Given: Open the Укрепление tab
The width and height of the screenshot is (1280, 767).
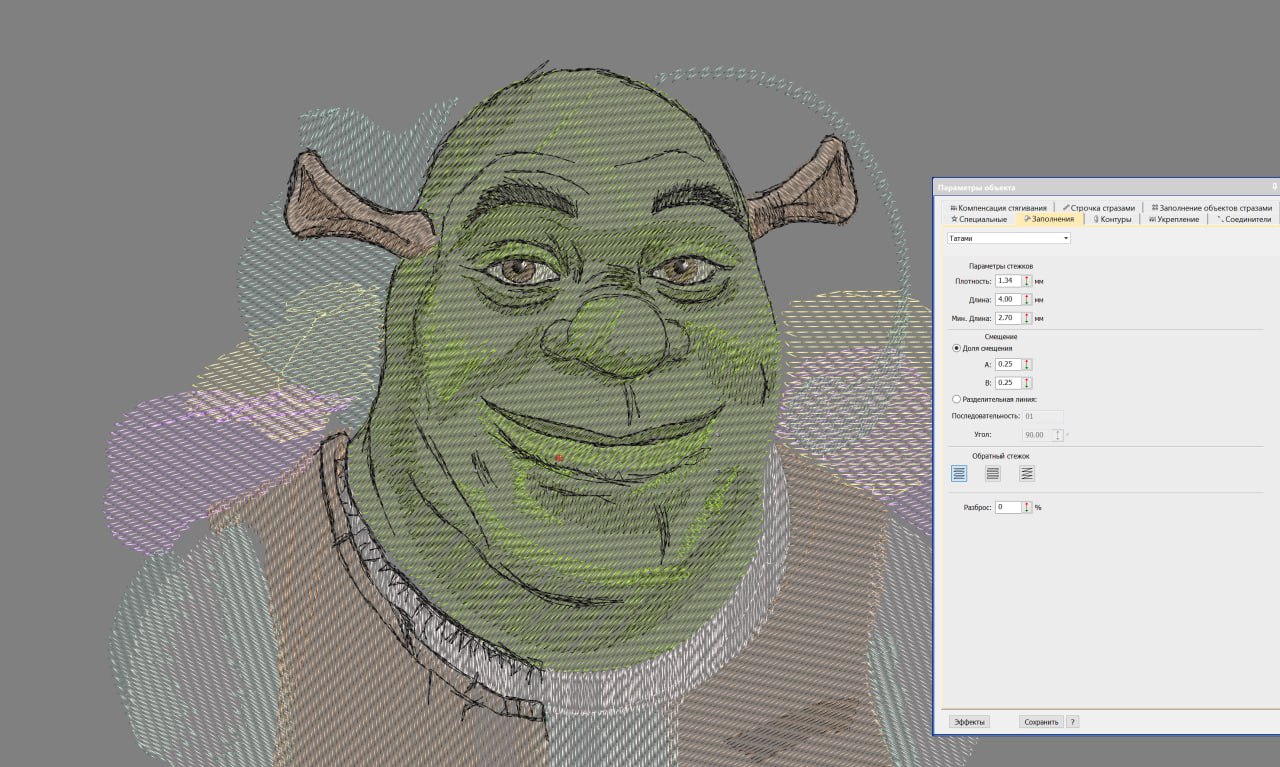Looking at the screenshot, I should (1174, 219).
